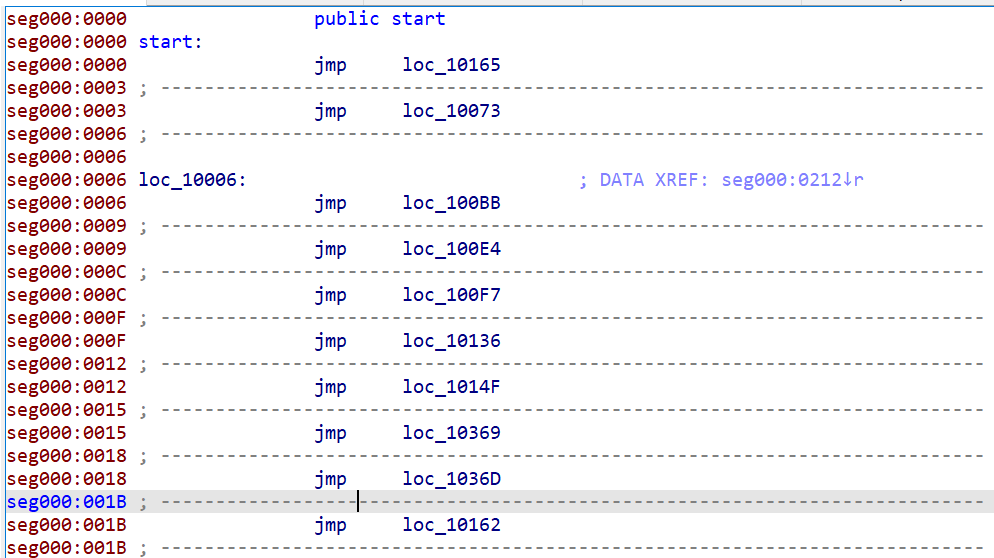Select the 'public start' directive text

click(379, 19)
